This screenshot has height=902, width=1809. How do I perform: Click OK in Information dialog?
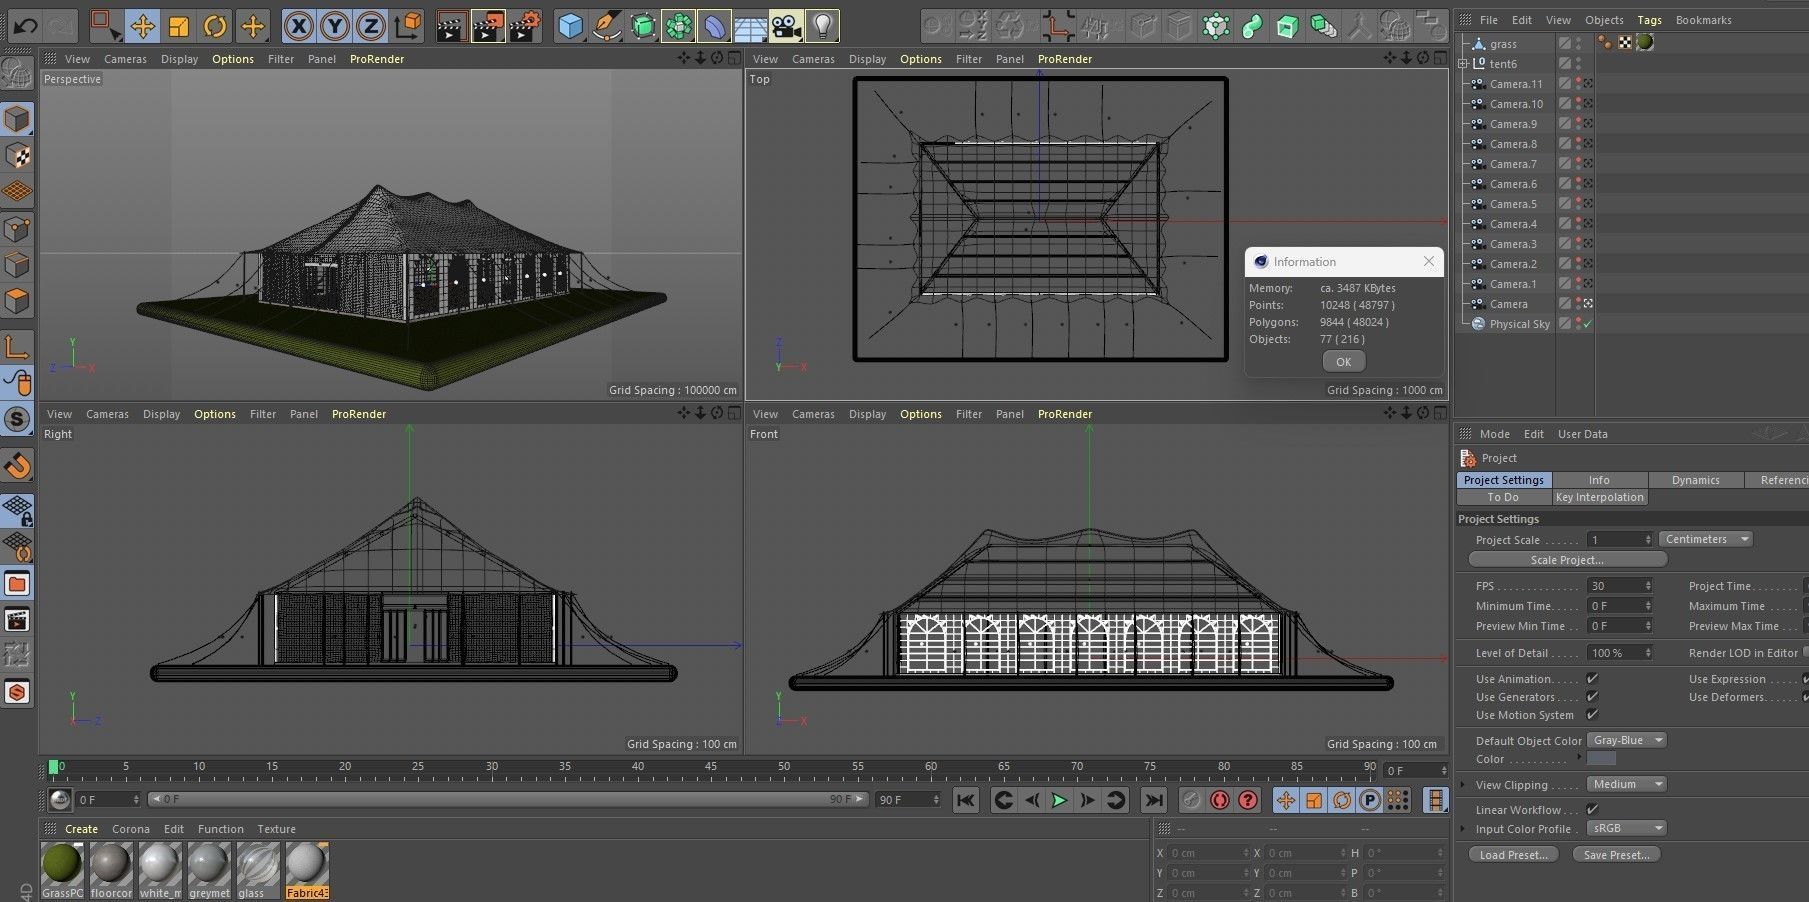tap(1343, 362)
